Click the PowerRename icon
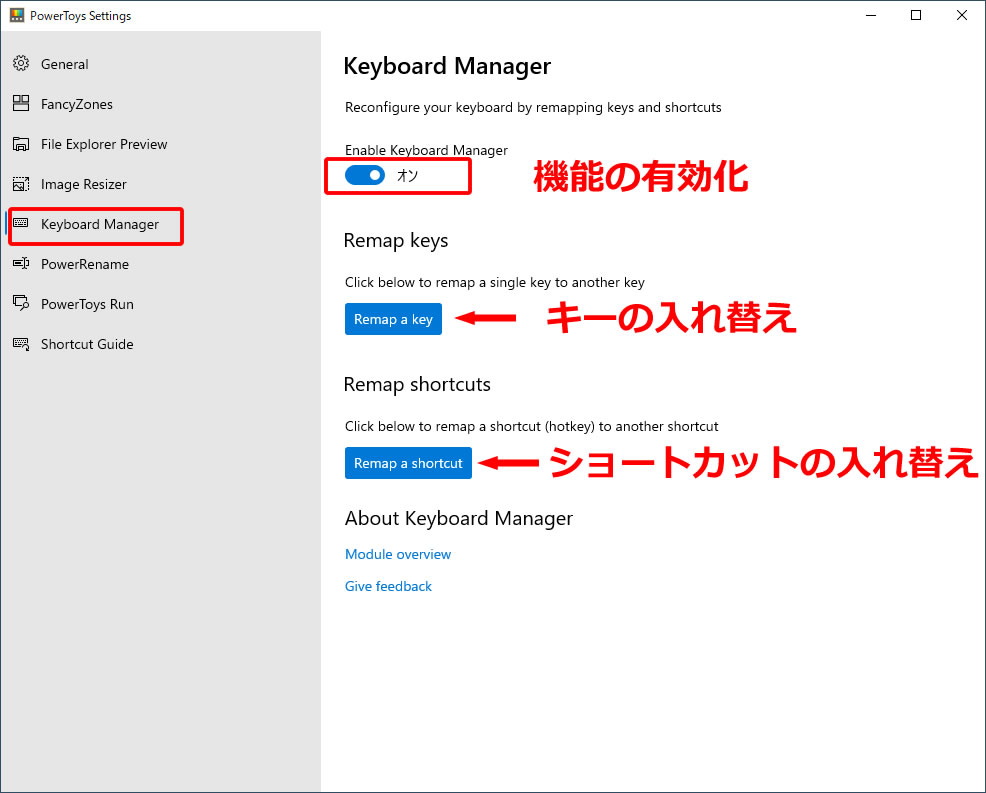Screen dimensions: 986x793 pos(21,263)
